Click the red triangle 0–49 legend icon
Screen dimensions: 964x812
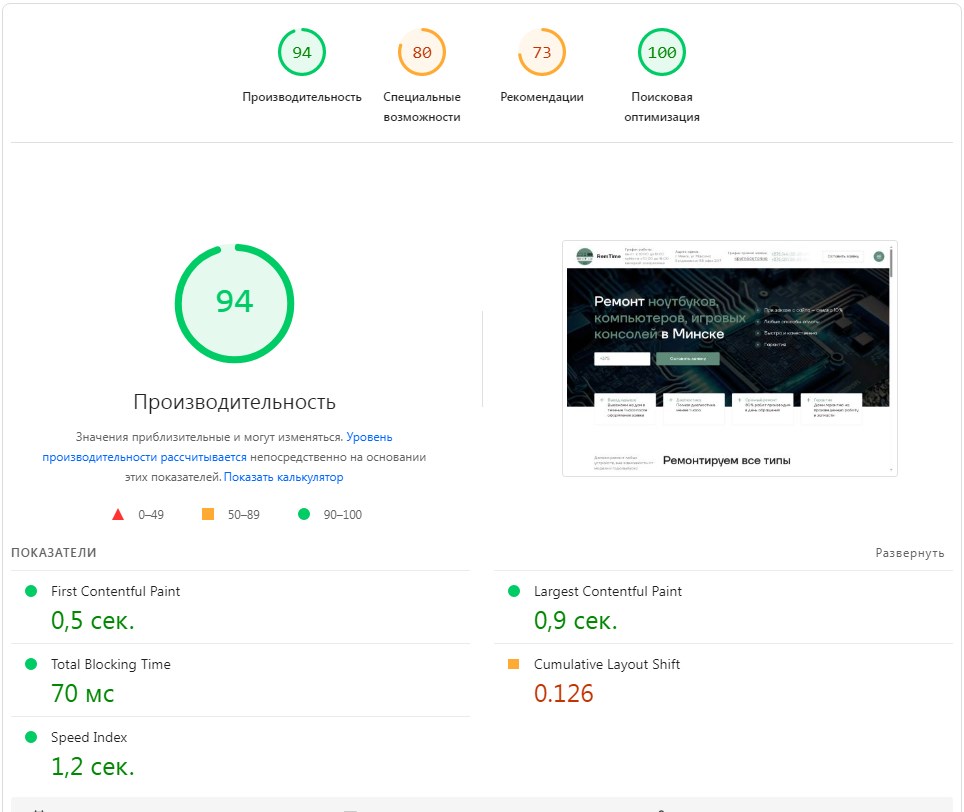click(117, 514)
